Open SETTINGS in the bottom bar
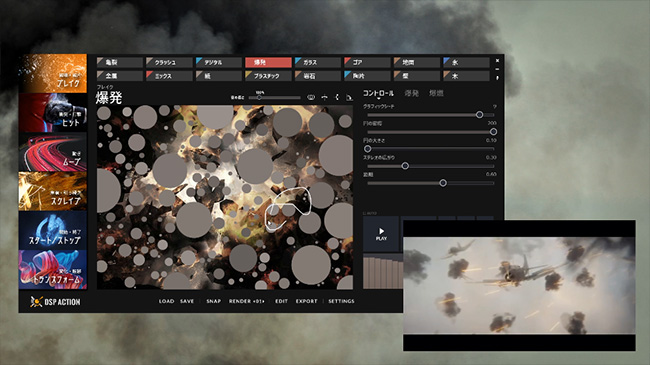 click(x=341, y=301)
